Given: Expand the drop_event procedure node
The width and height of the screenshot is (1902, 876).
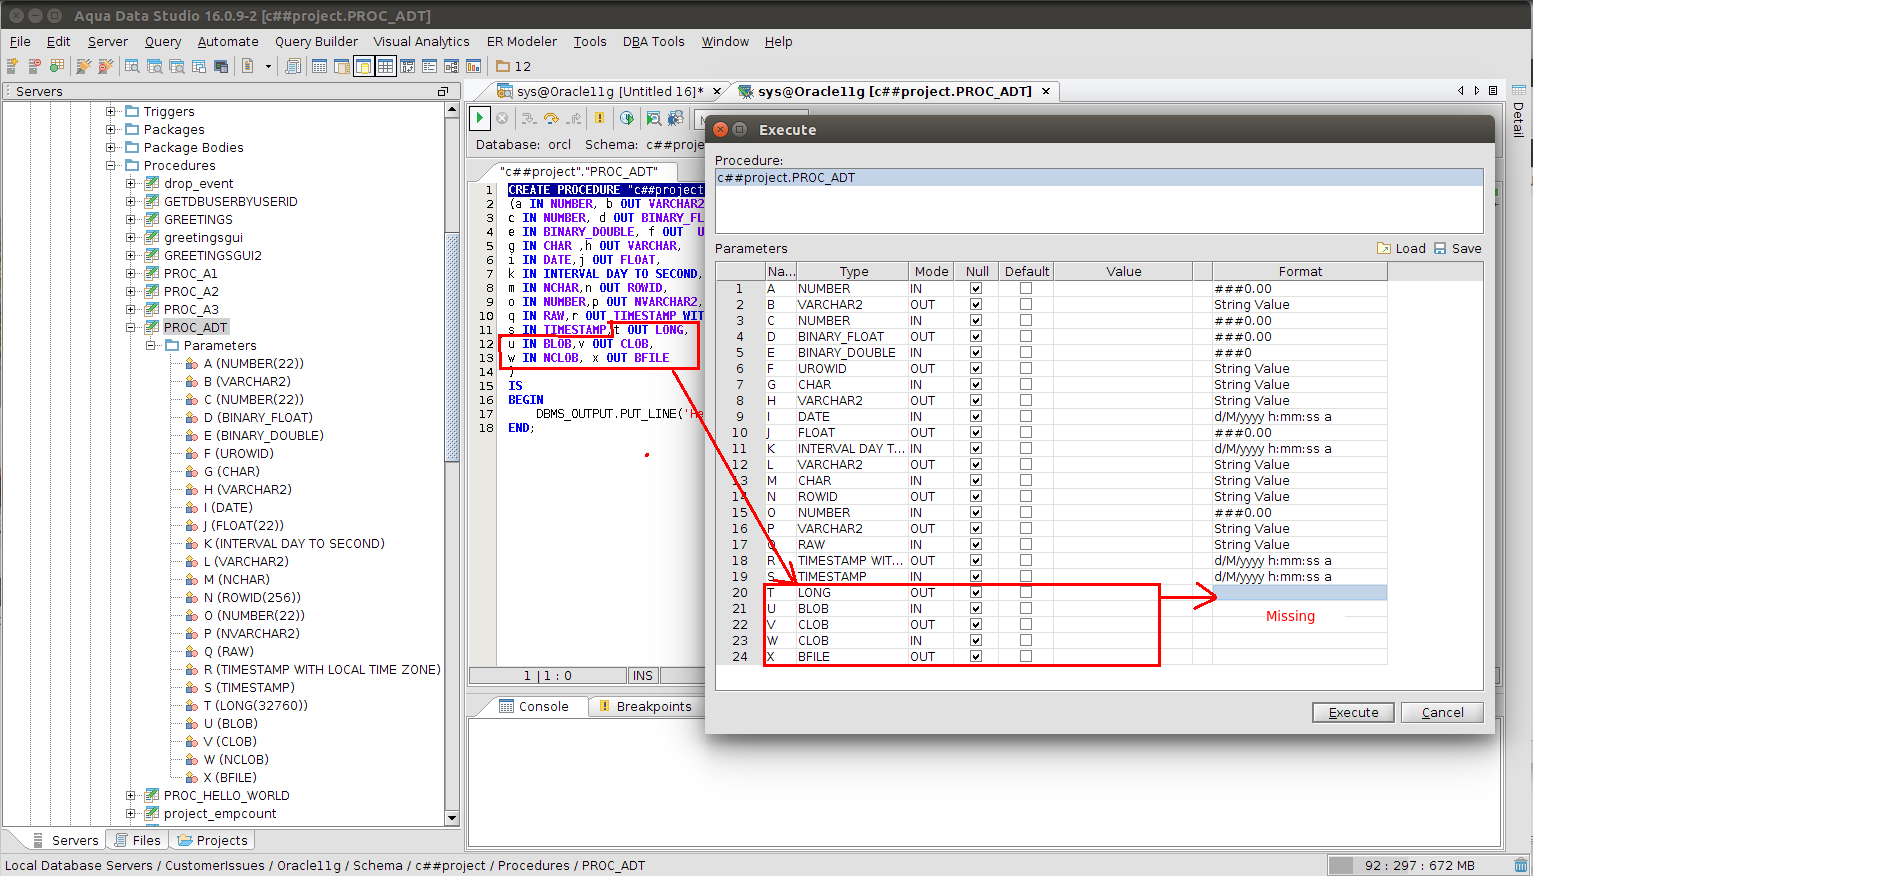Looking at the screenshot, I should (130, 184).
